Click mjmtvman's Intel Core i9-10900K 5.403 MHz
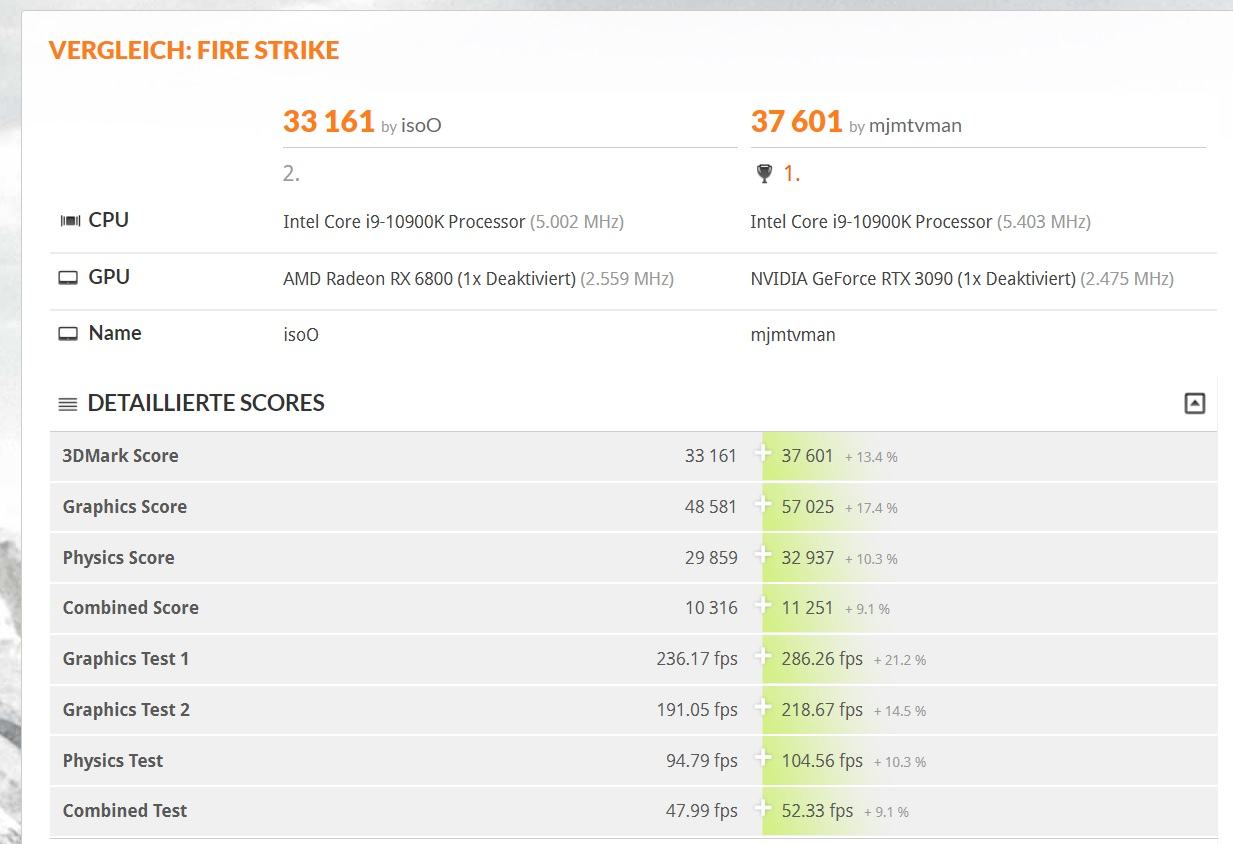1233x844 pixels. pos(920,222)
